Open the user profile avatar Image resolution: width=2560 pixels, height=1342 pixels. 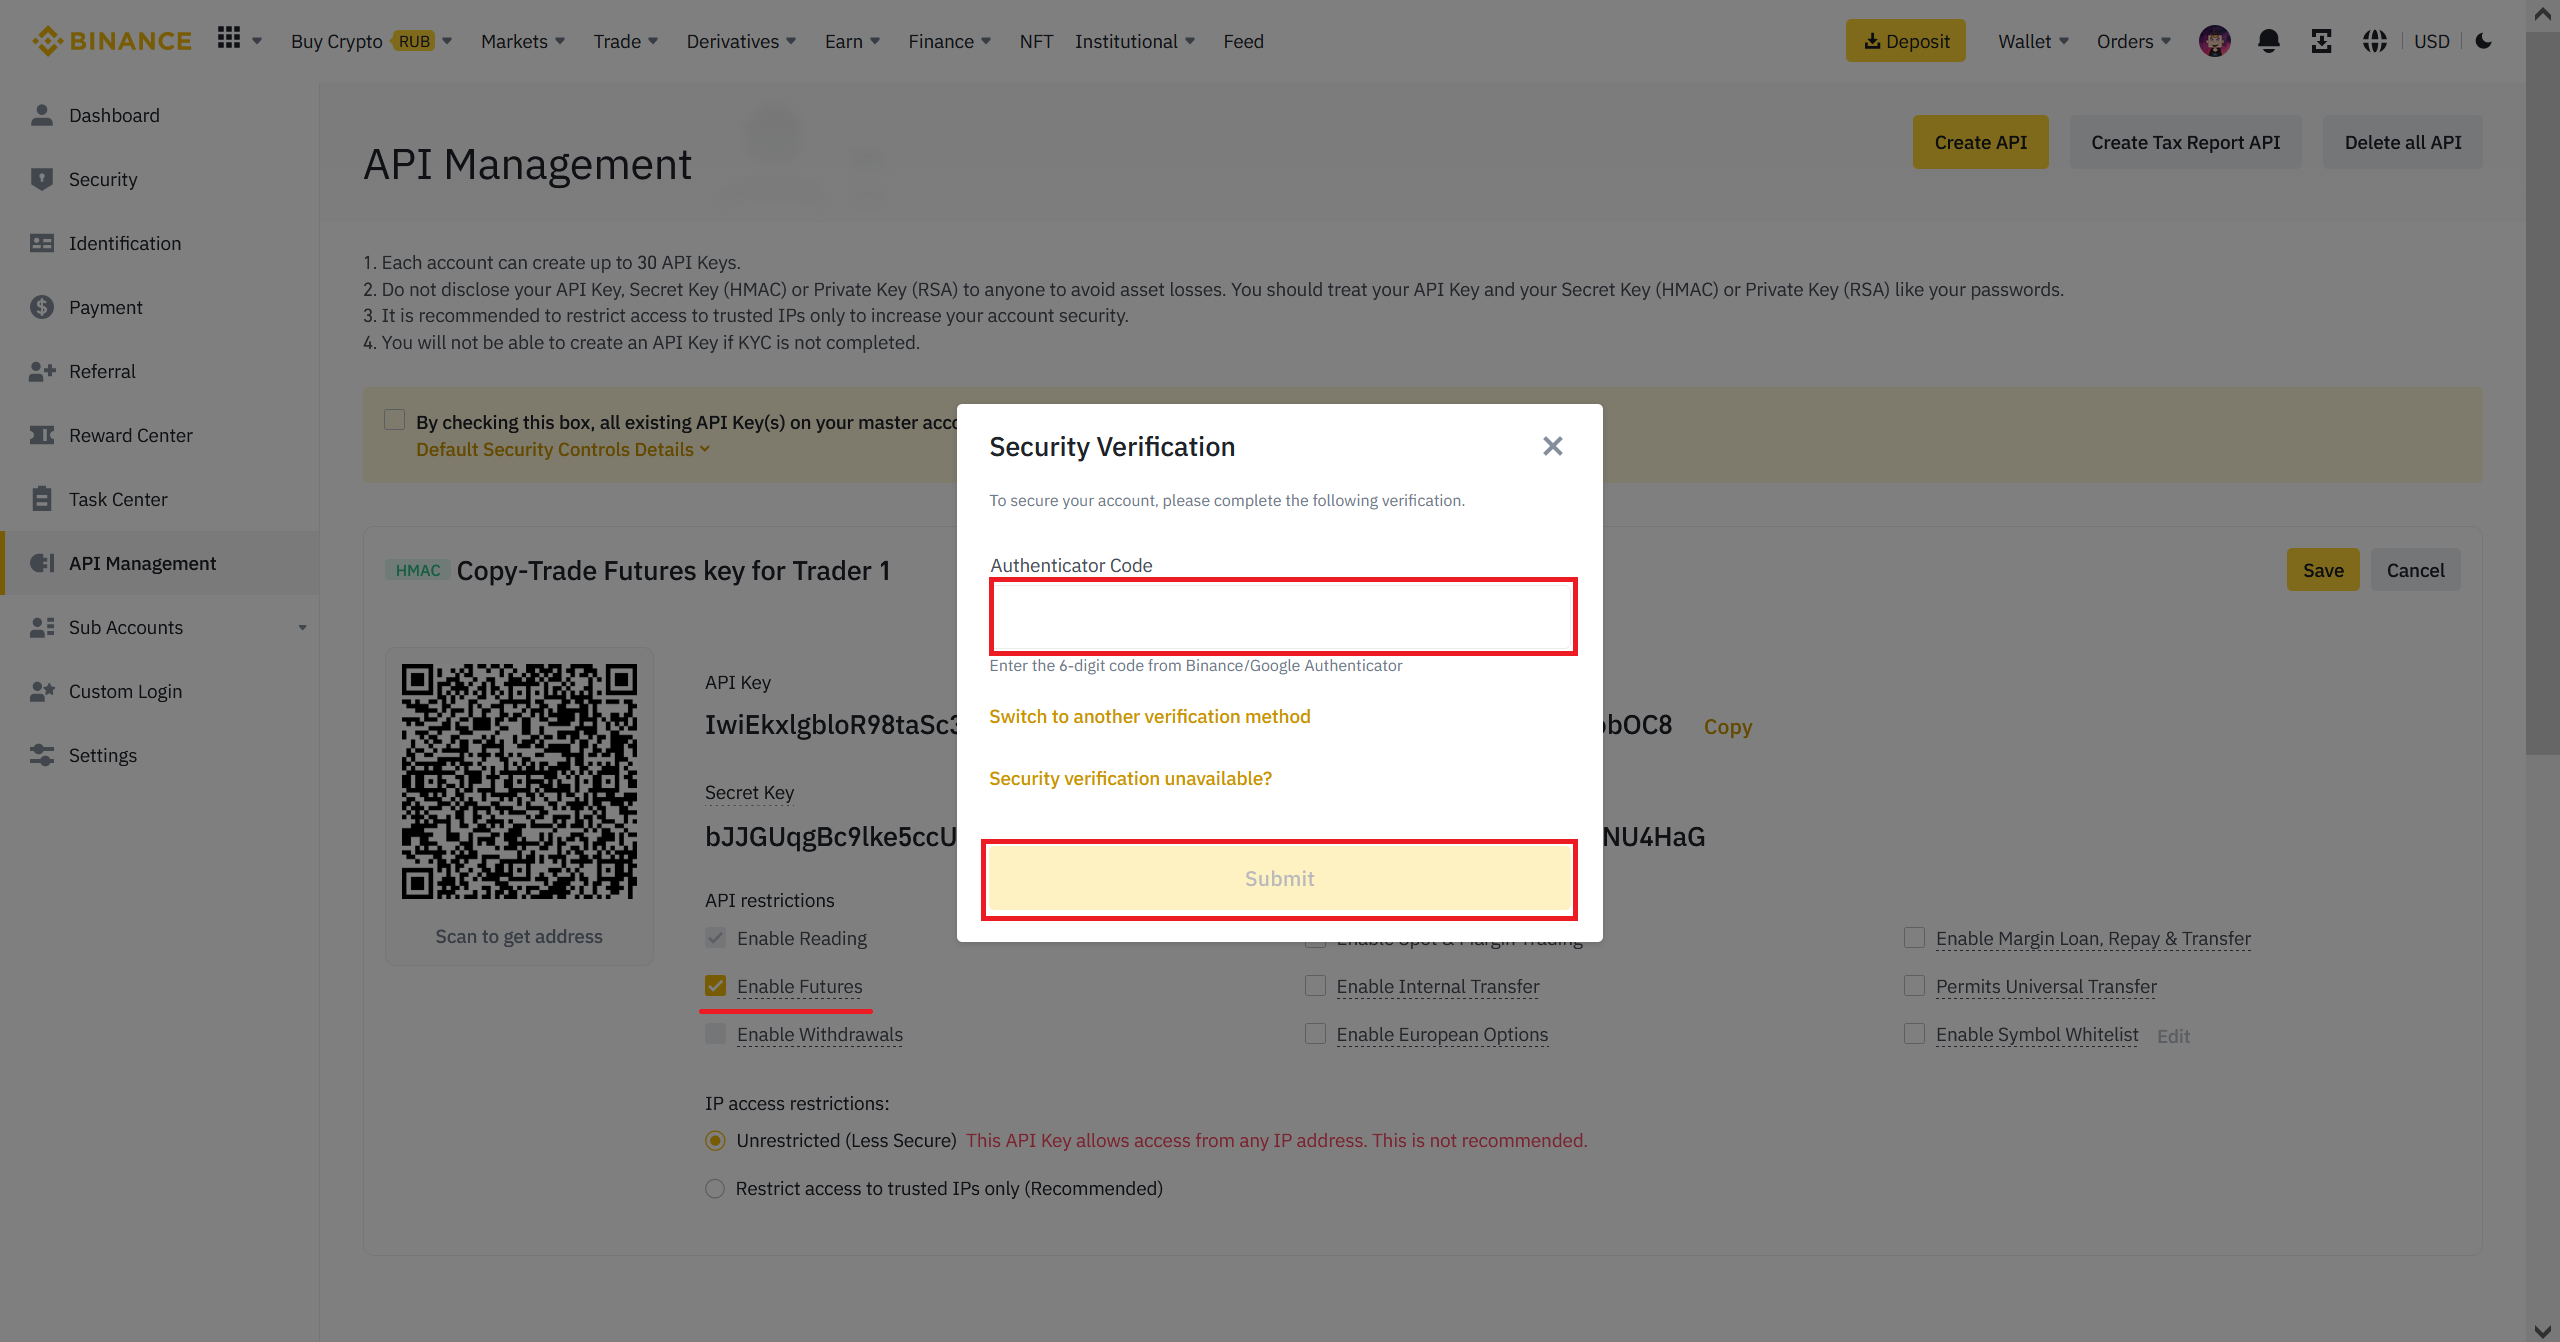tap(2215, 41)
